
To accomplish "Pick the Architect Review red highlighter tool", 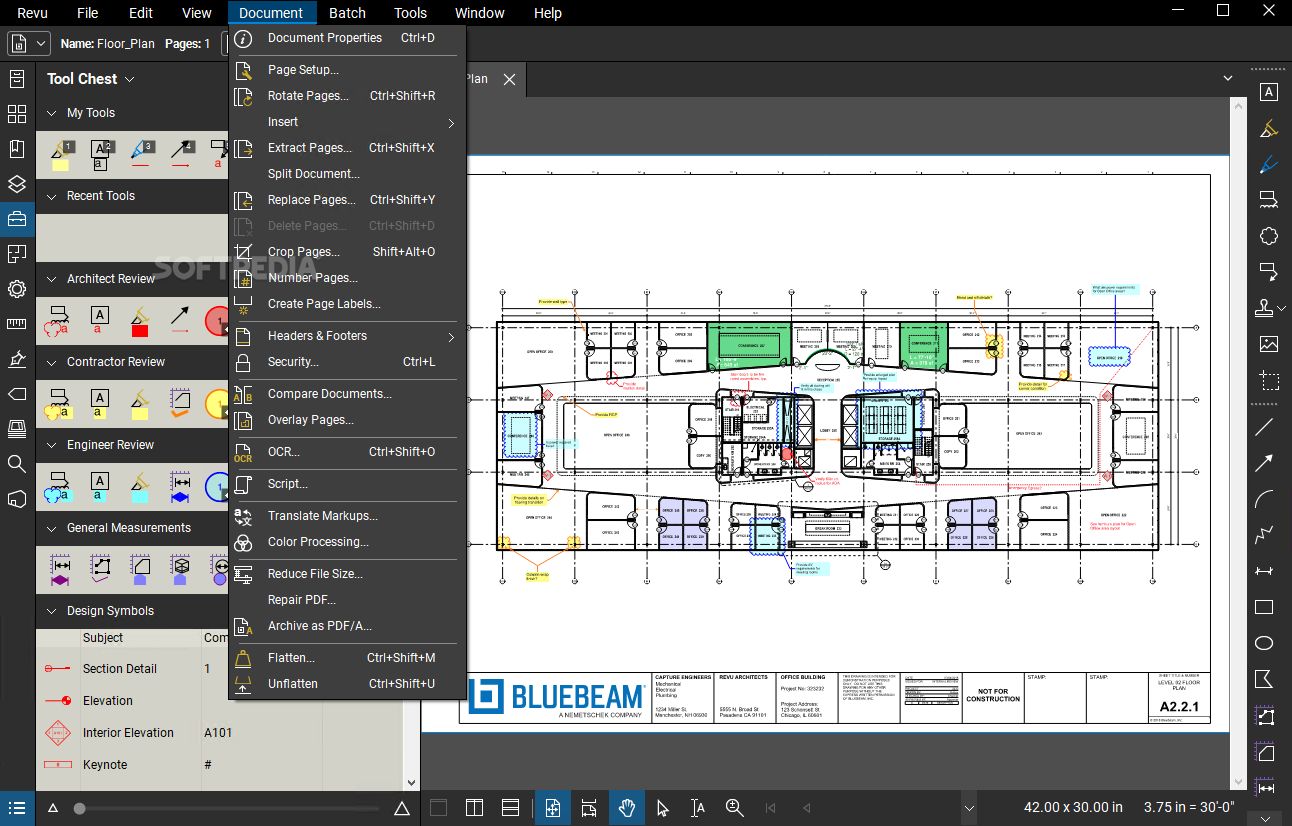I will [139, 320].
